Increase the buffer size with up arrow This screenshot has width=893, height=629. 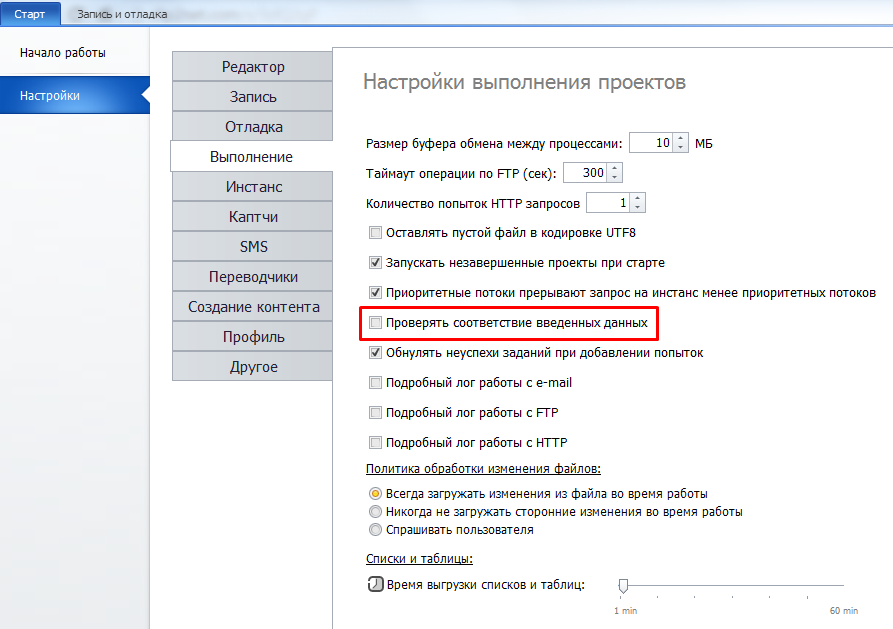tap(681, 138)
